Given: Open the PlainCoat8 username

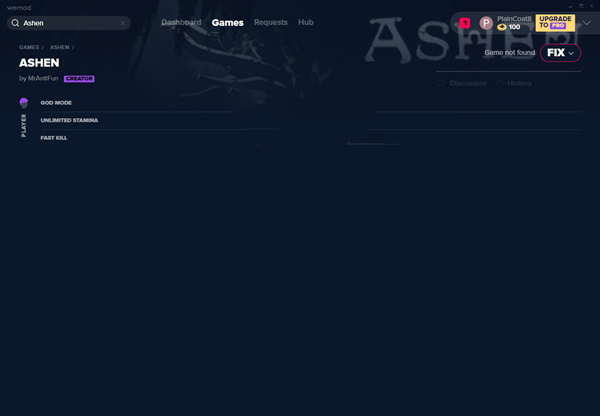Looking at the screenshot, I should click(514, 19).
